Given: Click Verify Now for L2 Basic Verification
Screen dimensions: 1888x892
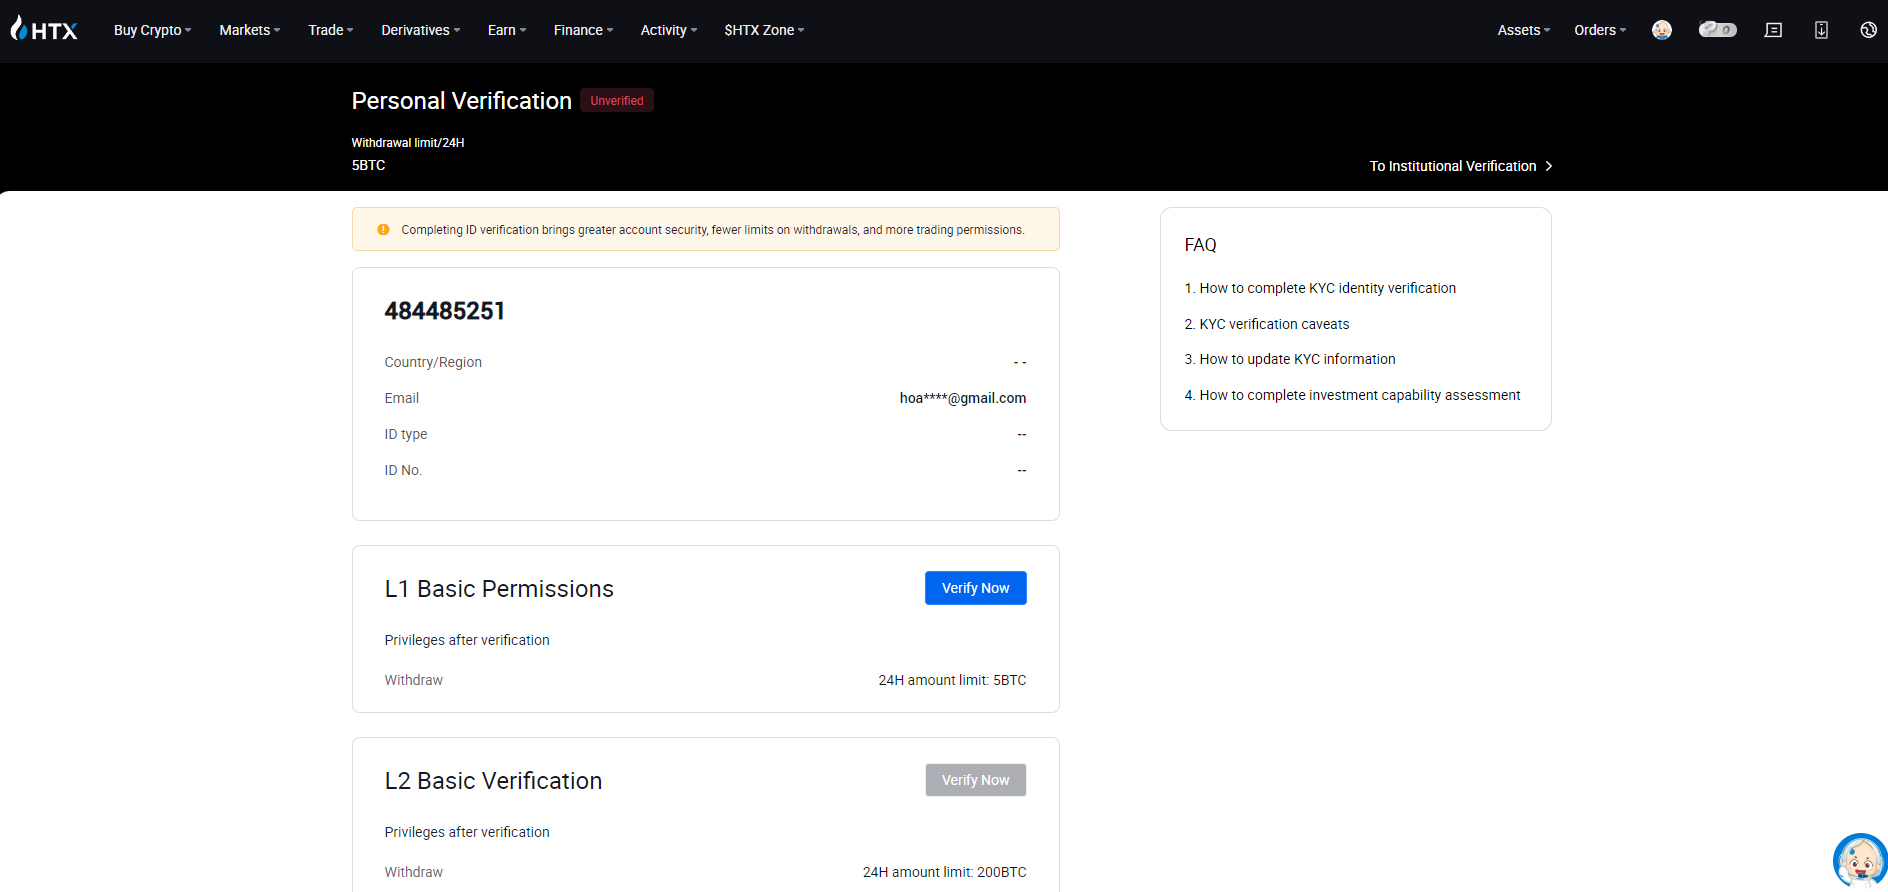Looking at the screenshot, I should pyautogui.click(x=976, y=780).
